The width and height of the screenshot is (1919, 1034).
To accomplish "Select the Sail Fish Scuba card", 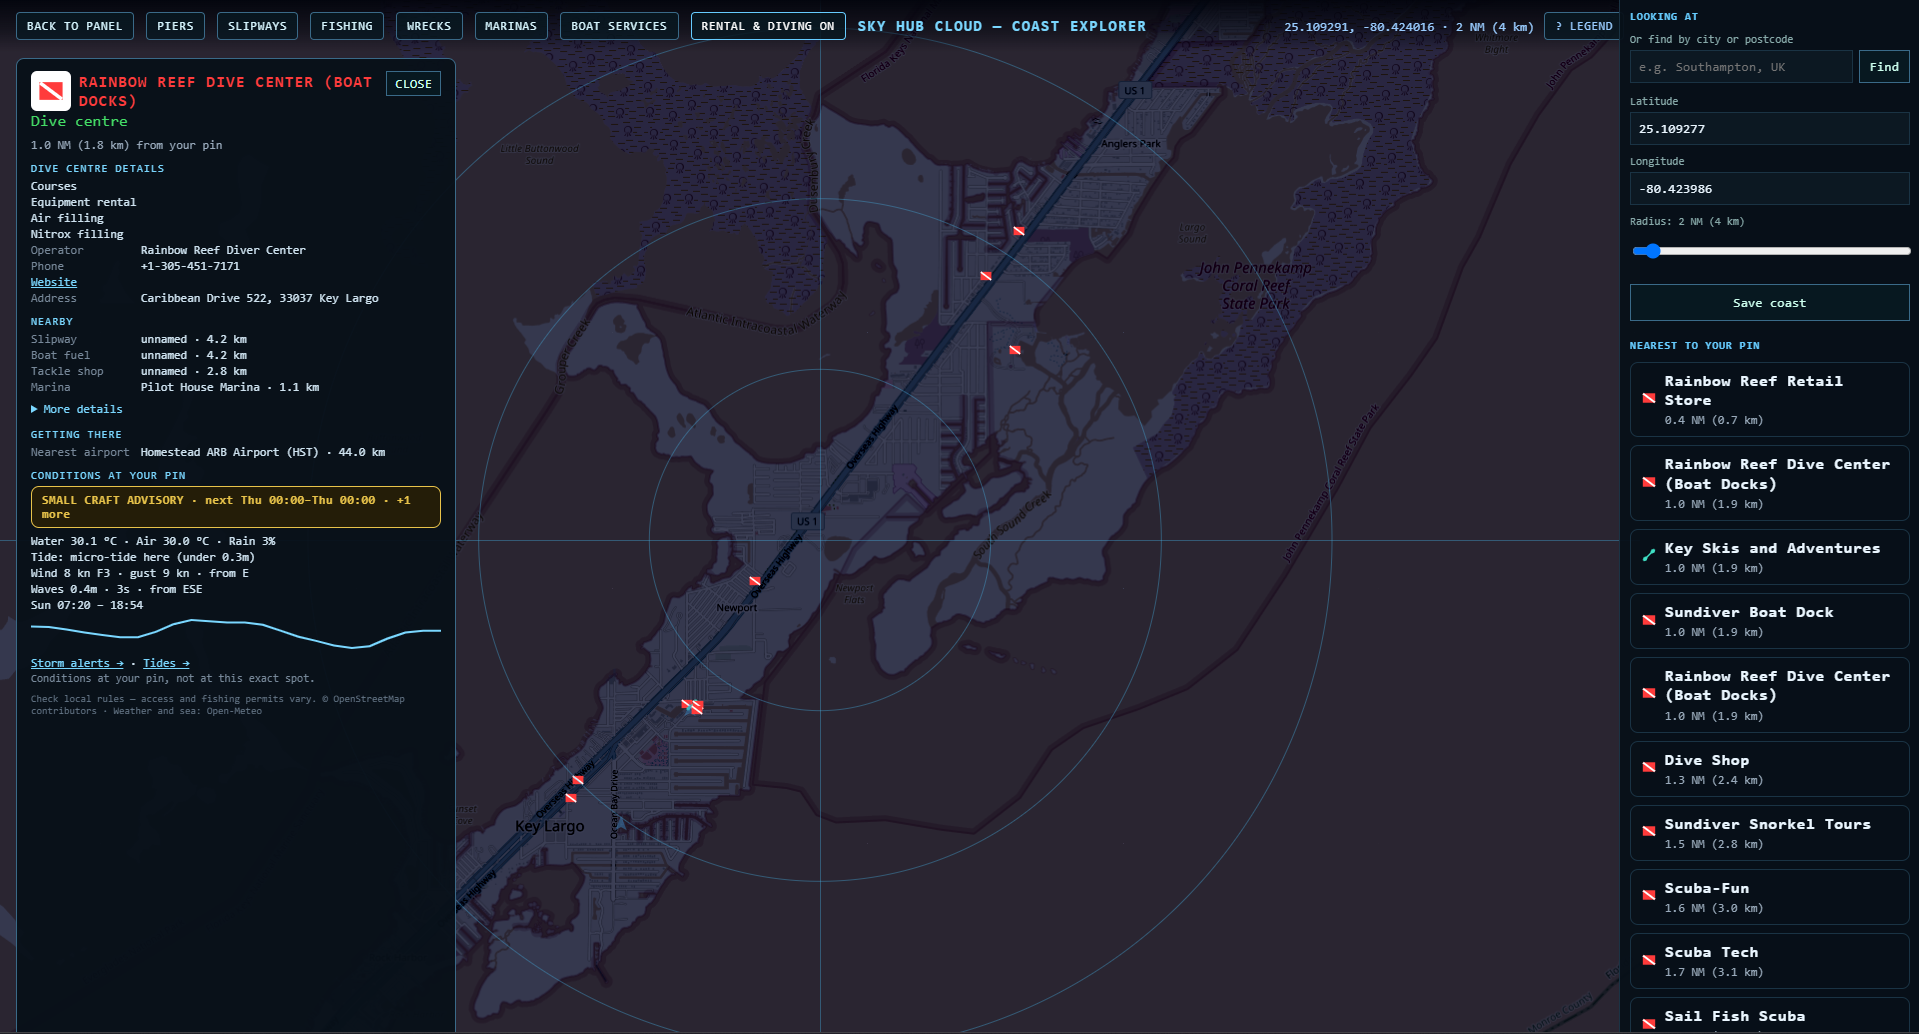I will (x=1769, y=1016).
